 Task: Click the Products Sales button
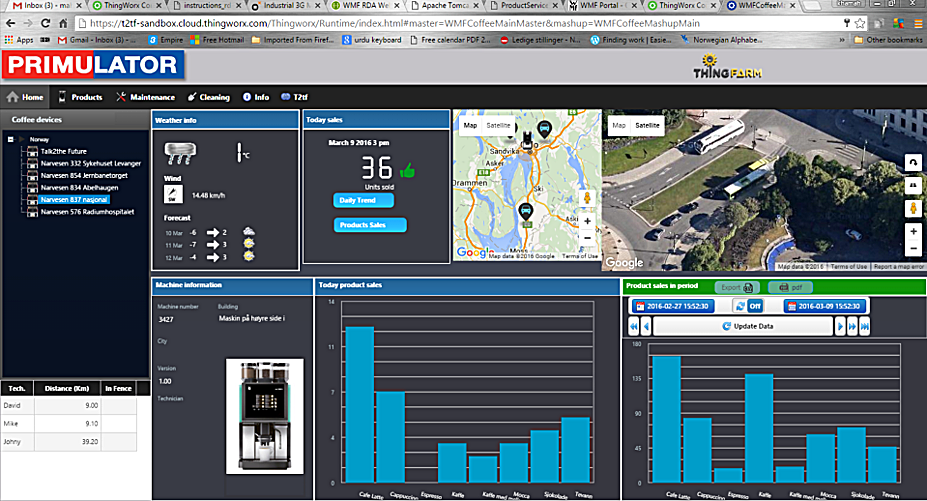tap(370, 225)
